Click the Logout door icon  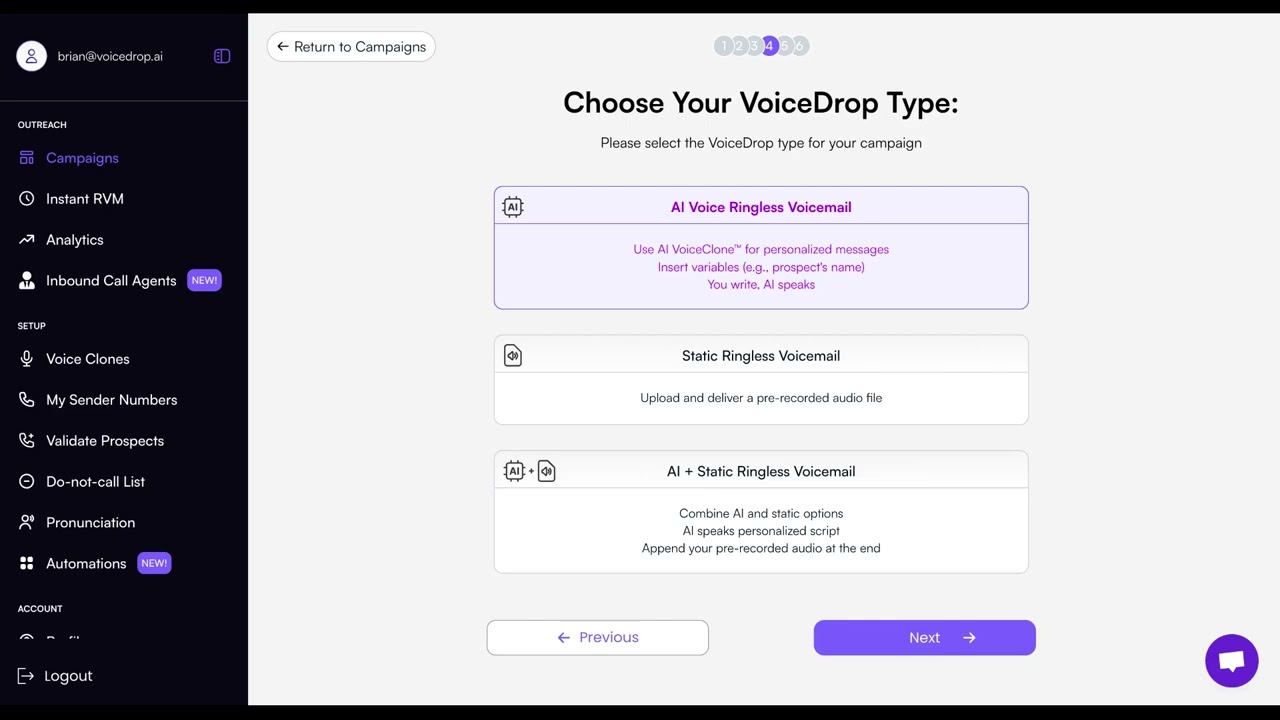click(26, 676)
